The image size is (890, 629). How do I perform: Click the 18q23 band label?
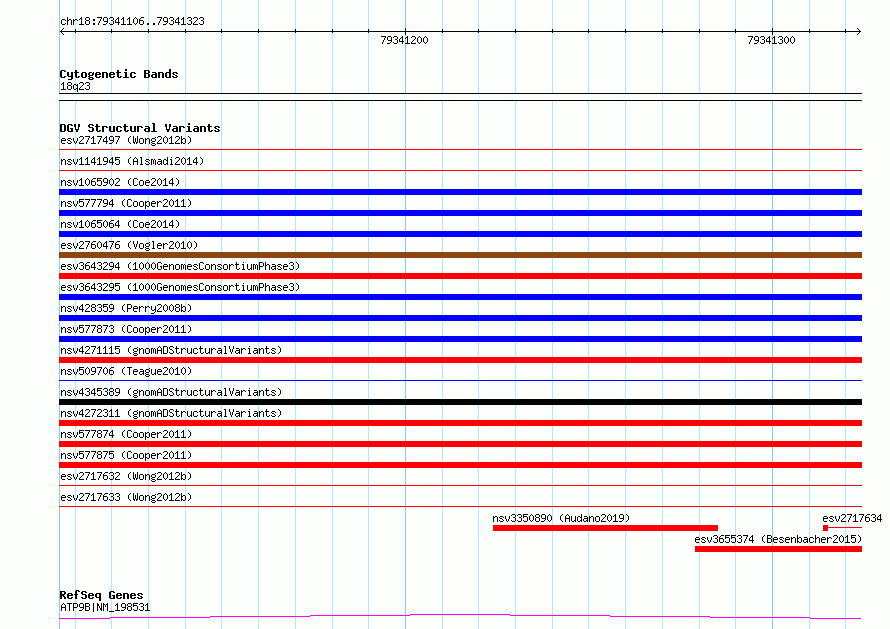pyautogui.click(x=75, y=86)
